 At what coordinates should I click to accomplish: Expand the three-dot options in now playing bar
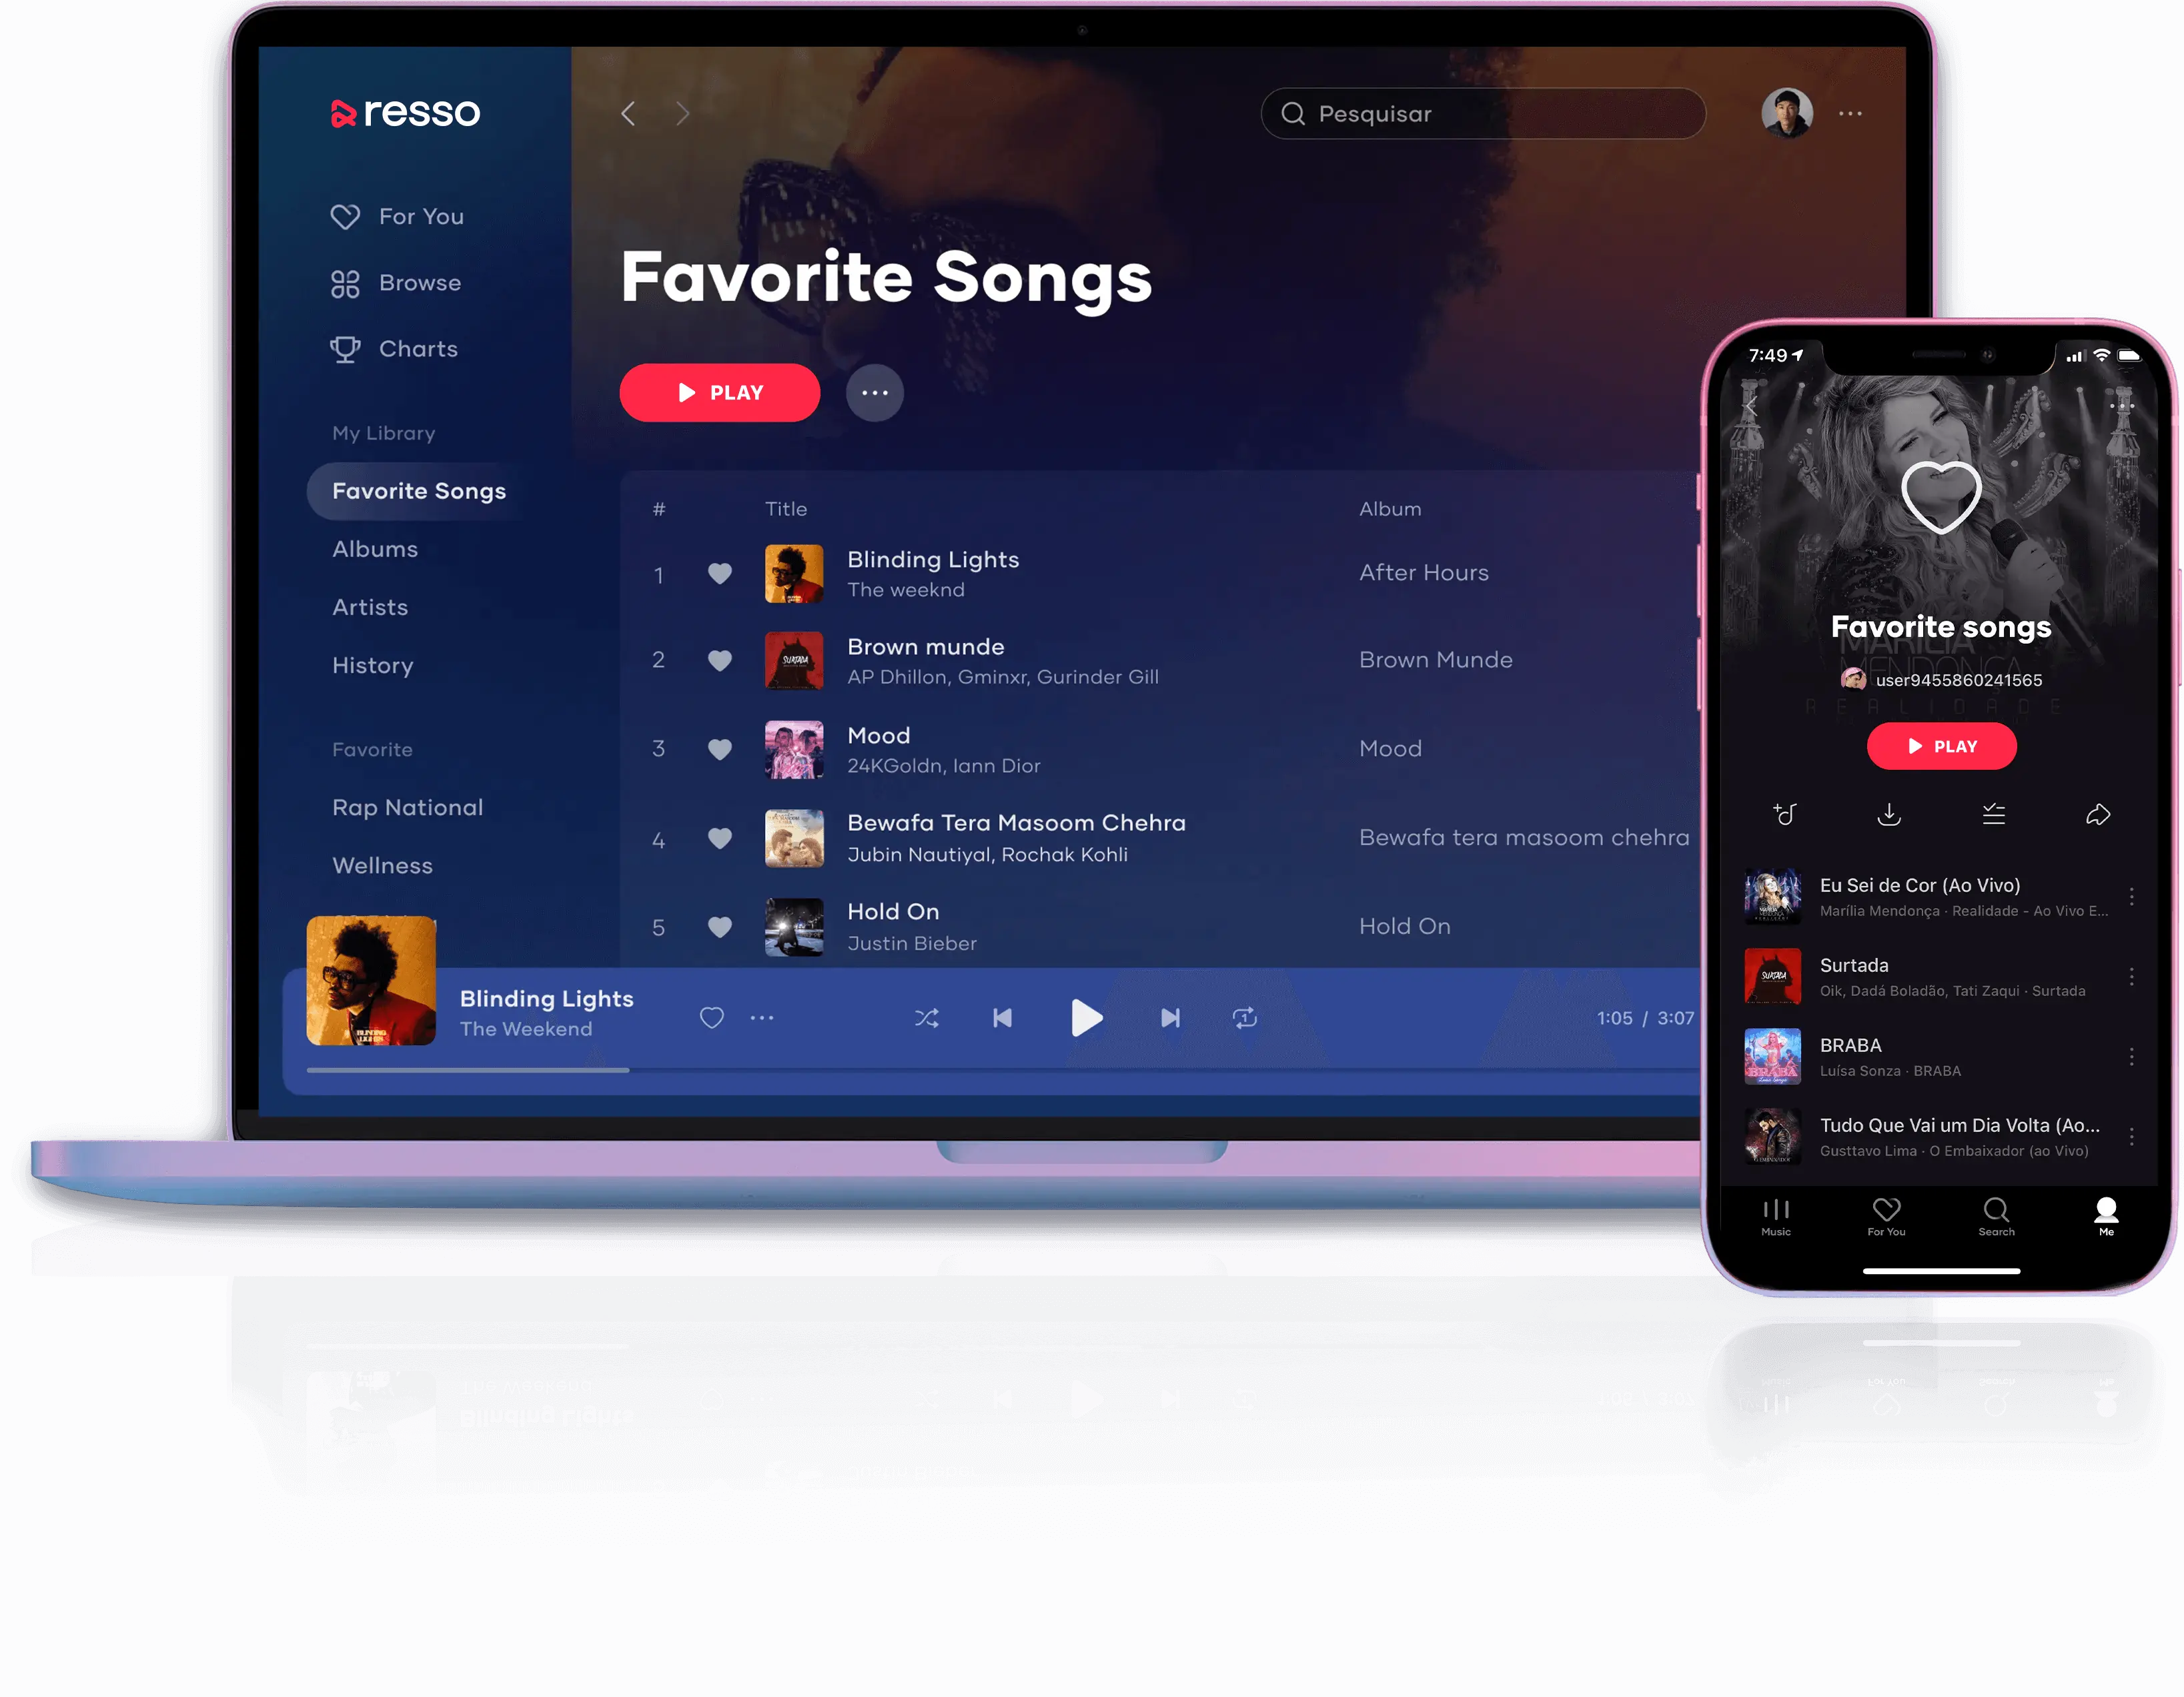764,1015
